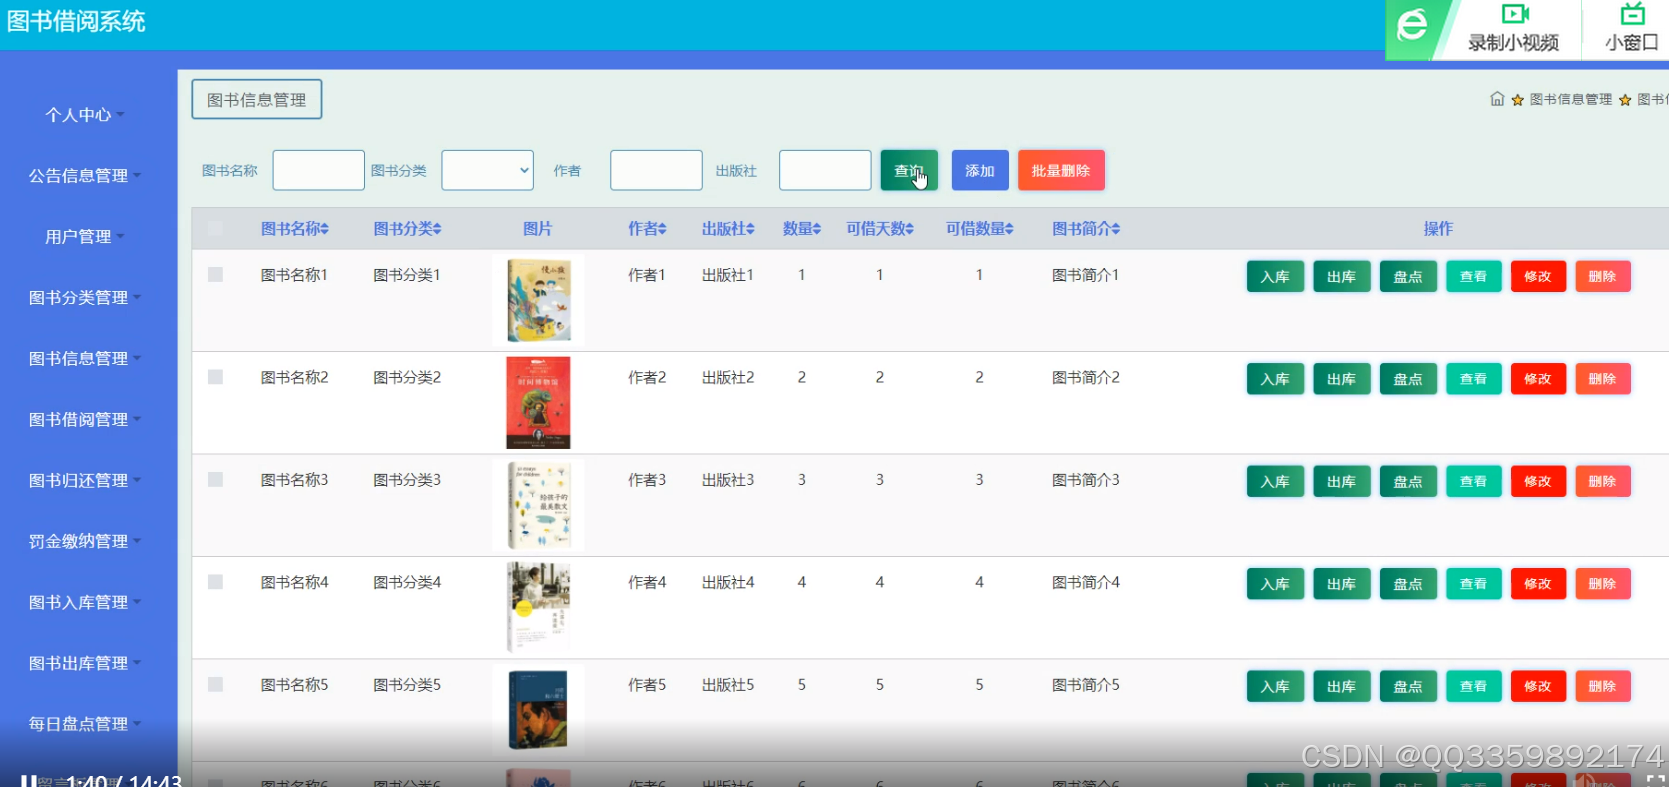This screenshot has height=787, width=1669.
Task: Click 入库 for 图书名称1
Action: [x=1275, y=276]
